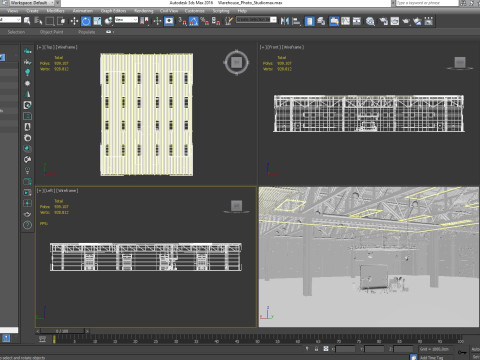480x360 pixels.
Task: Click the Render Production teapot icon
Action: pyautogui.click(x=406, y=21)
